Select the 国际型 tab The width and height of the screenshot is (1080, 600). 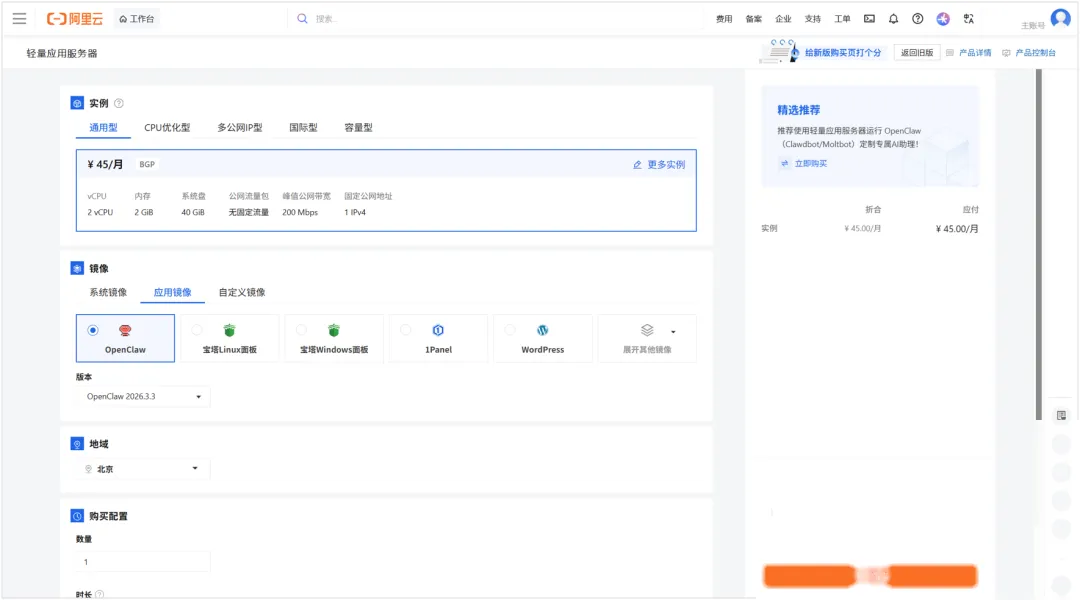[x=303, y=127]
